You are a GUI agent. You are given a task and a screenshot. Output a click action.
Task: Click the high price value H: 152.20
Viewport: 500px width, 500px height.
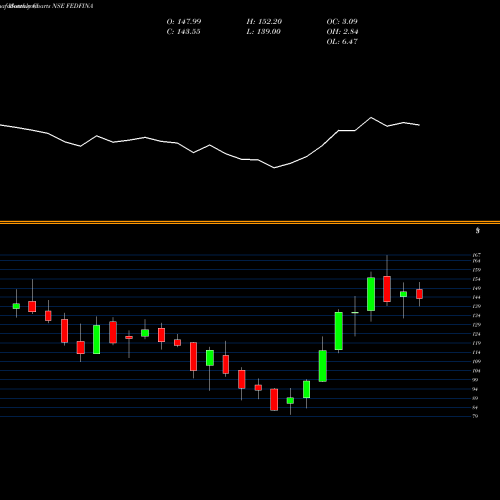point(264,22)
